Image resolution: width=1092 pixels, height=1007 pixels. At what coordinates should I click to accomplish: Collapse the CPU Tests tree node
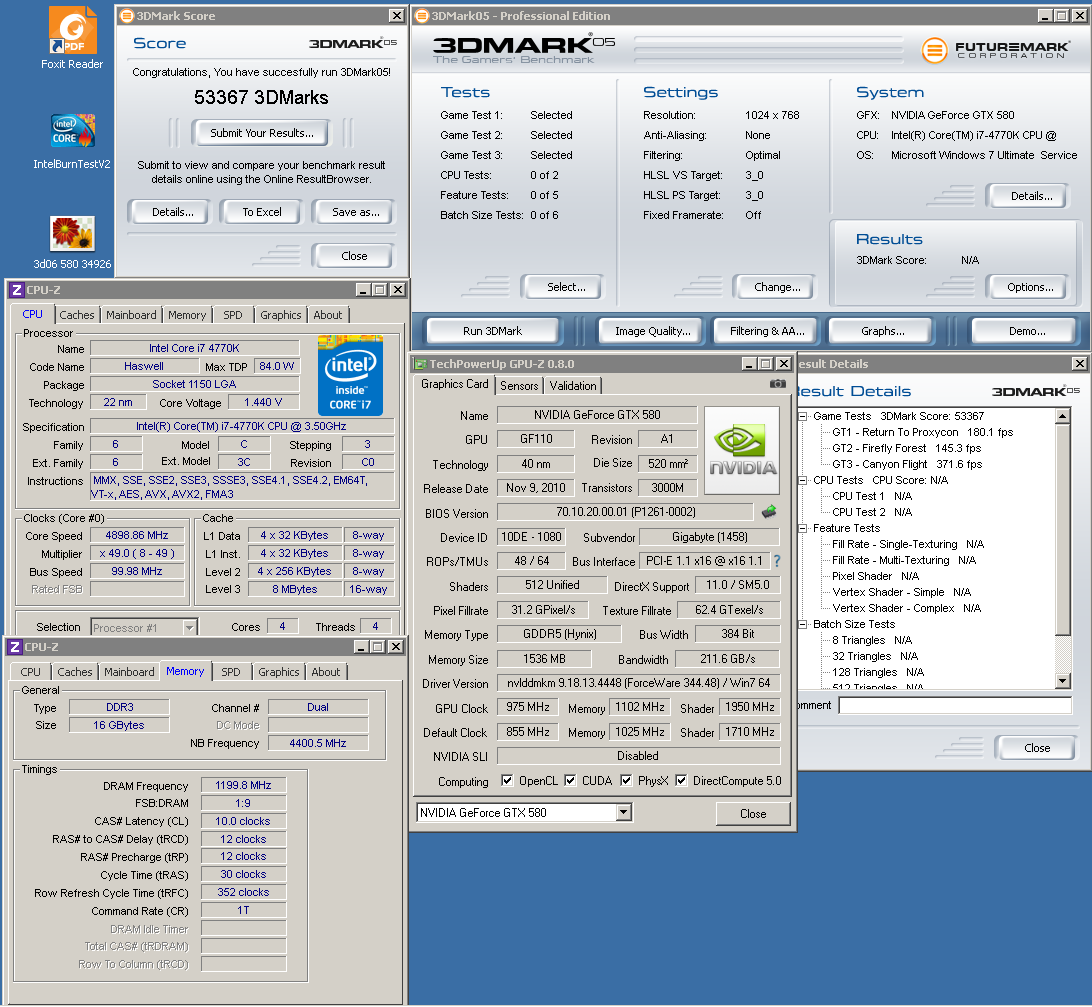(802, 480)
